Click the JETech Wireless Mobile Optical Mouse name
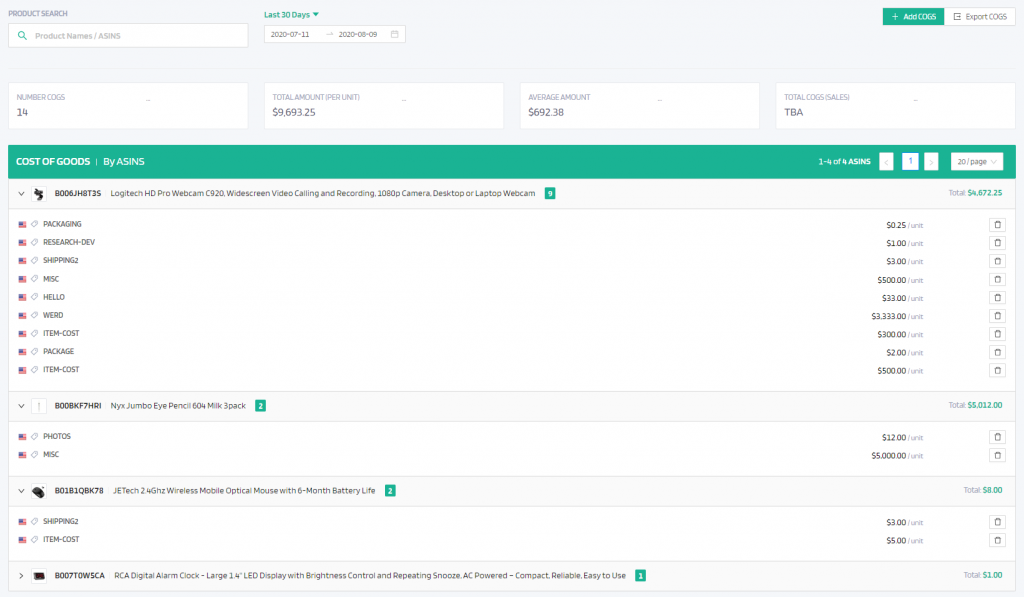 (244, 491)
